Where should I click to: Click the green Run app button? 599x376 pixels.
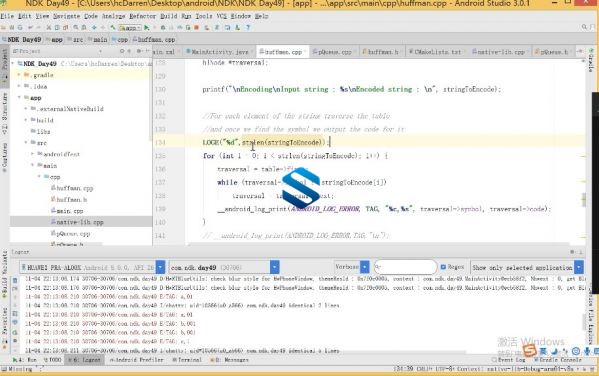(x=147, y=28)
